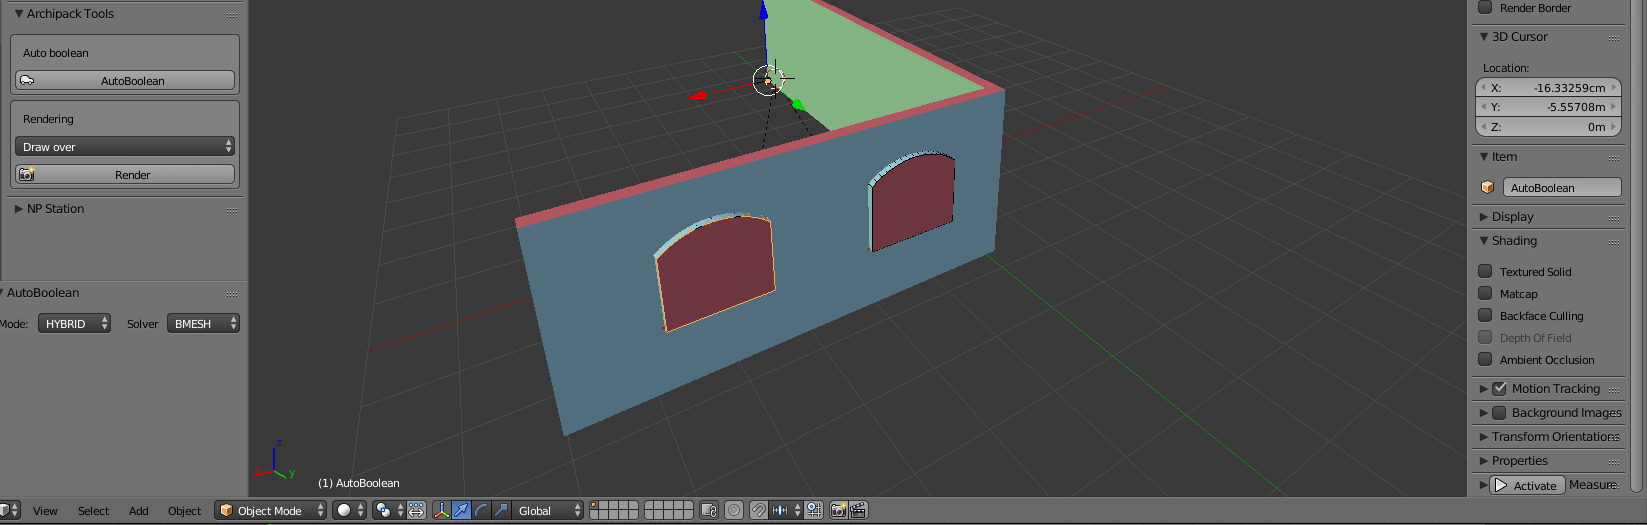Select the rotate manipulator arc icon

tap(481, 510)
